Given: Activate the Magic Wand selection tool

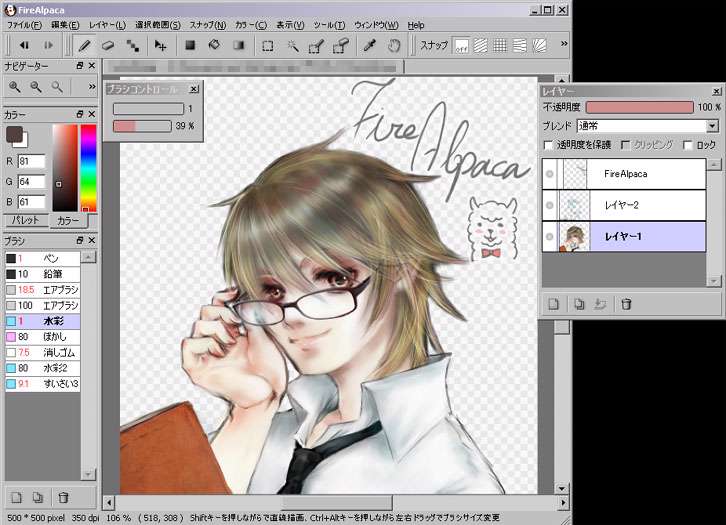Looking at the screenshot, I should (292, 45).
